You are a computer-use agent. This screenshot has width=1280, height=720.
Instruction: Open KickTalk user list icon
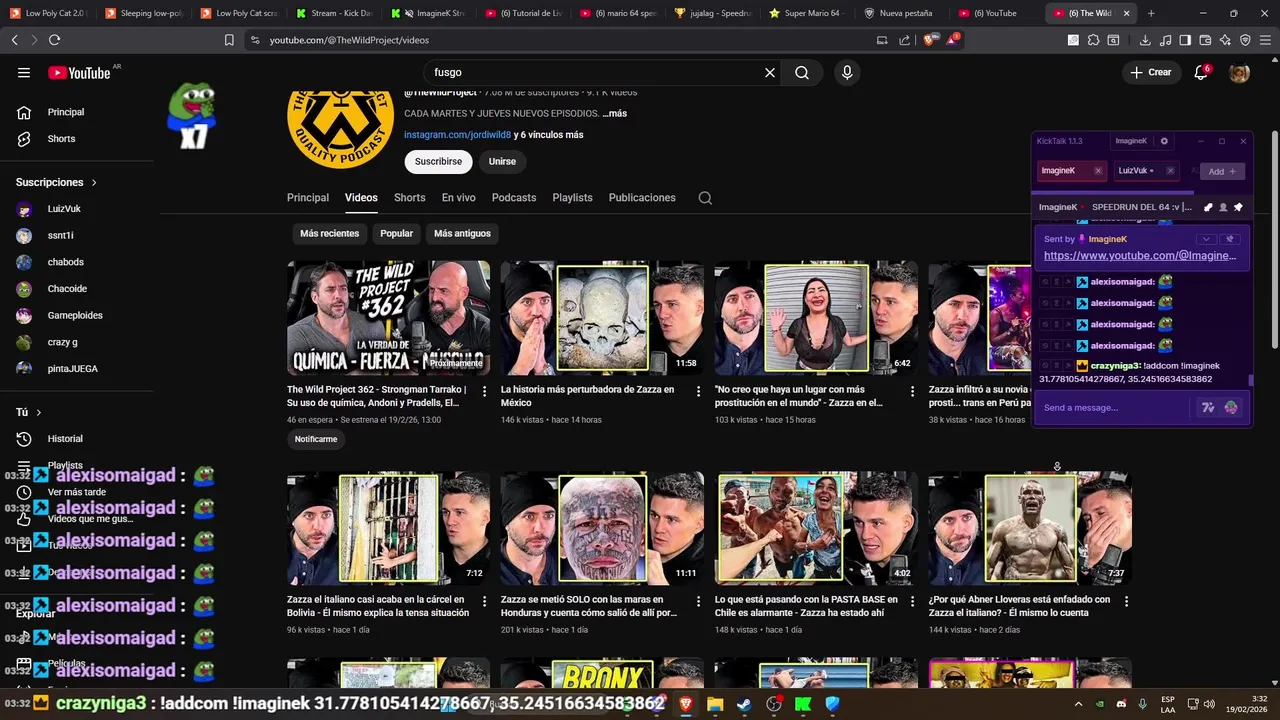[1223, 207]
